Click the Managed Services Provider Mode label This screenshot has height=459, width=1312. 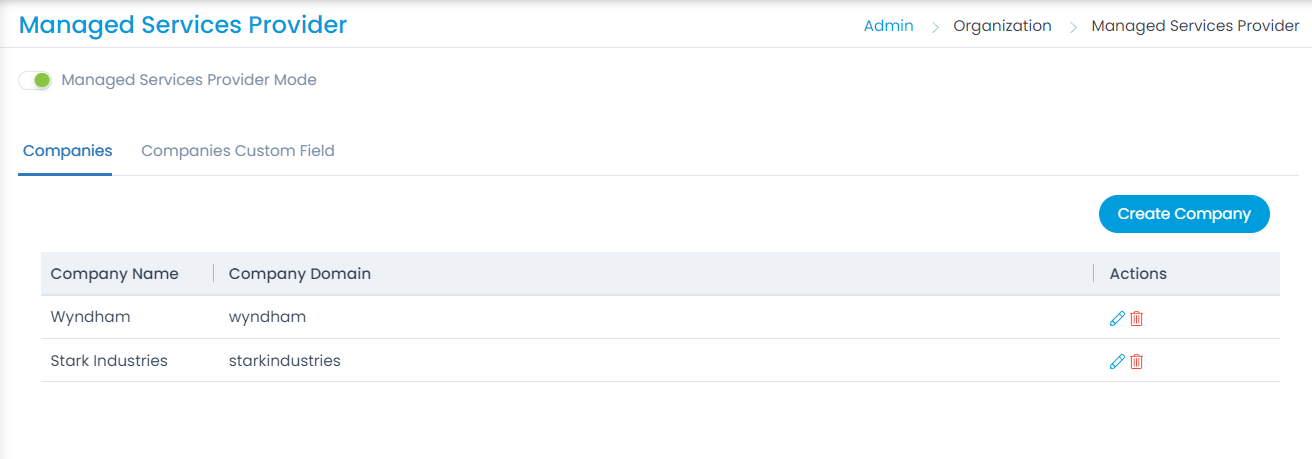point(189,80)
